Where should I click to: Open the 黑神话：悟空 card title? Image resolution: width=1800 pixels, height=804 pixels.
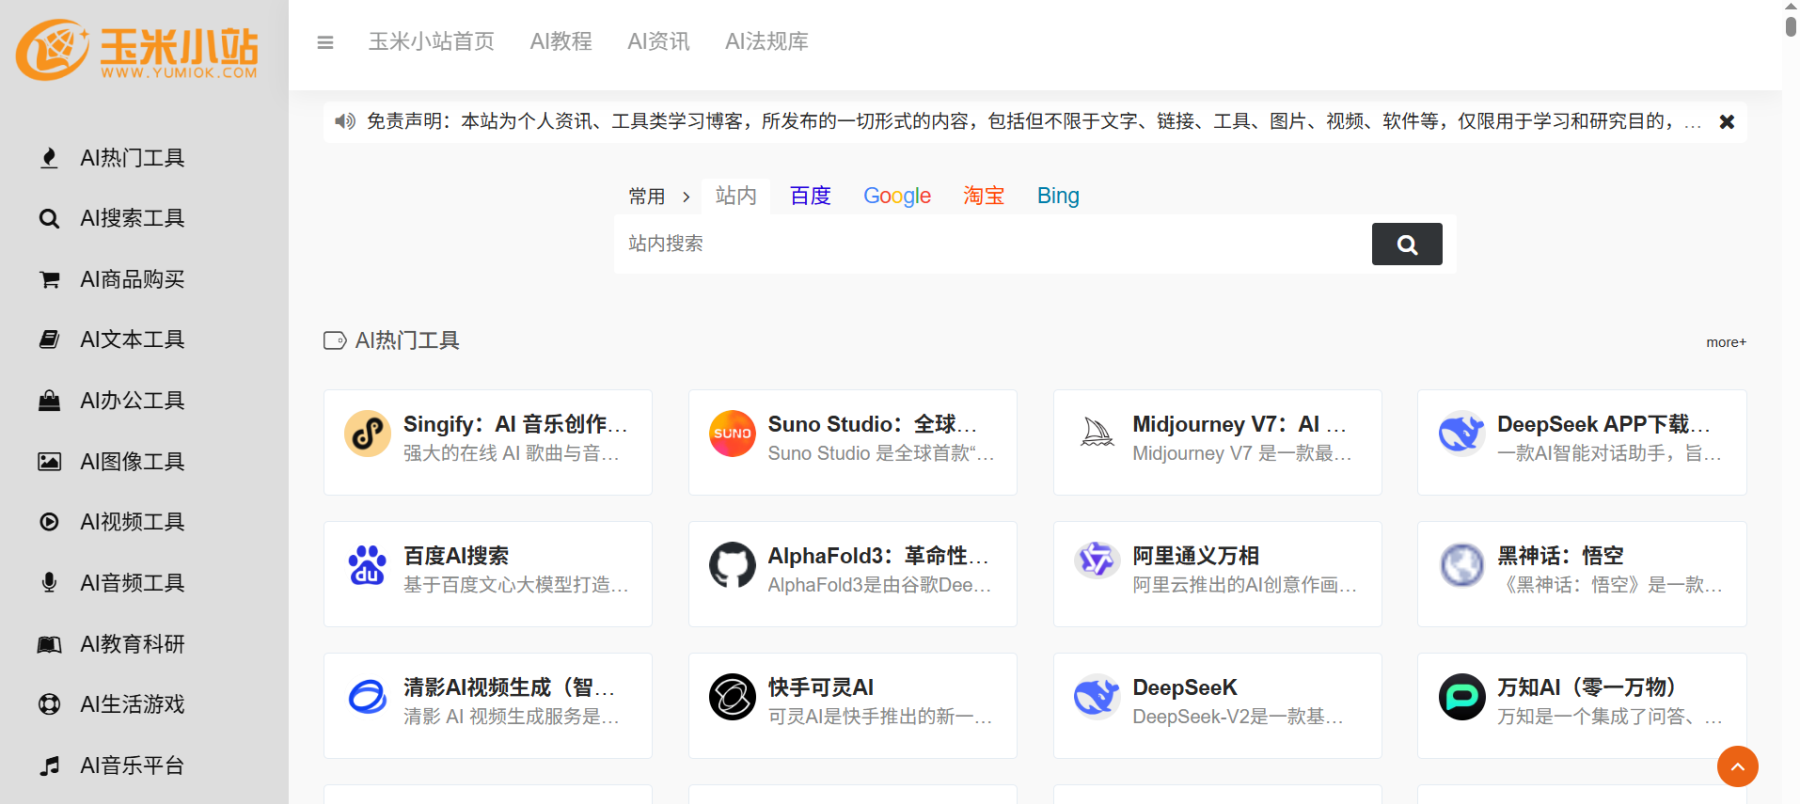(1560, 556)
